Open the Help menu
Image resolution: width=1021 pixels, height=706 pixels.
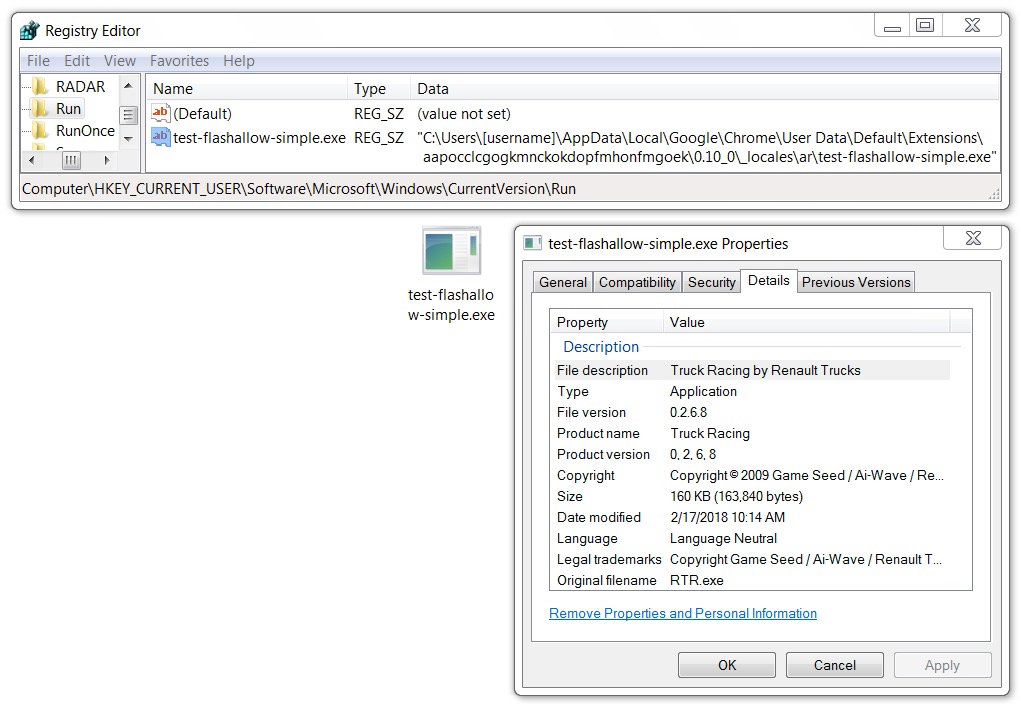coord(238,61)
